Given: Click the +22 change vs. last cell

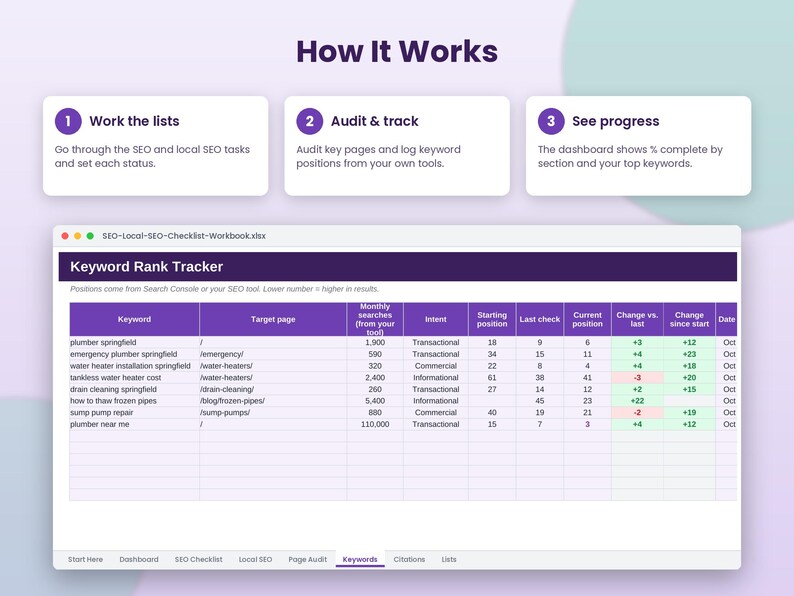Looking at the screenshot, I should (637, 401).
